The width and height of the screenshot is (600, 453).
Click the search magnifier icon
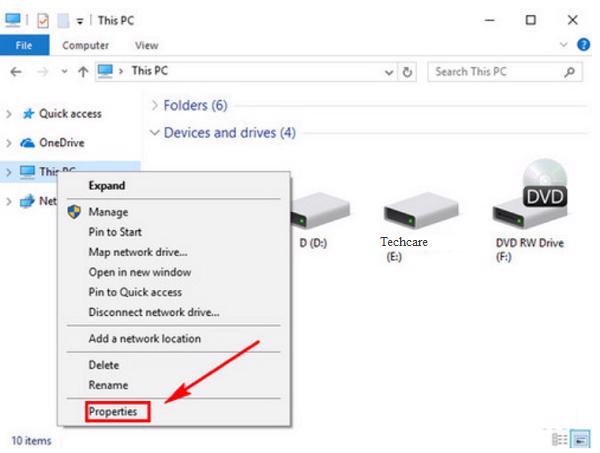point(568,72)
